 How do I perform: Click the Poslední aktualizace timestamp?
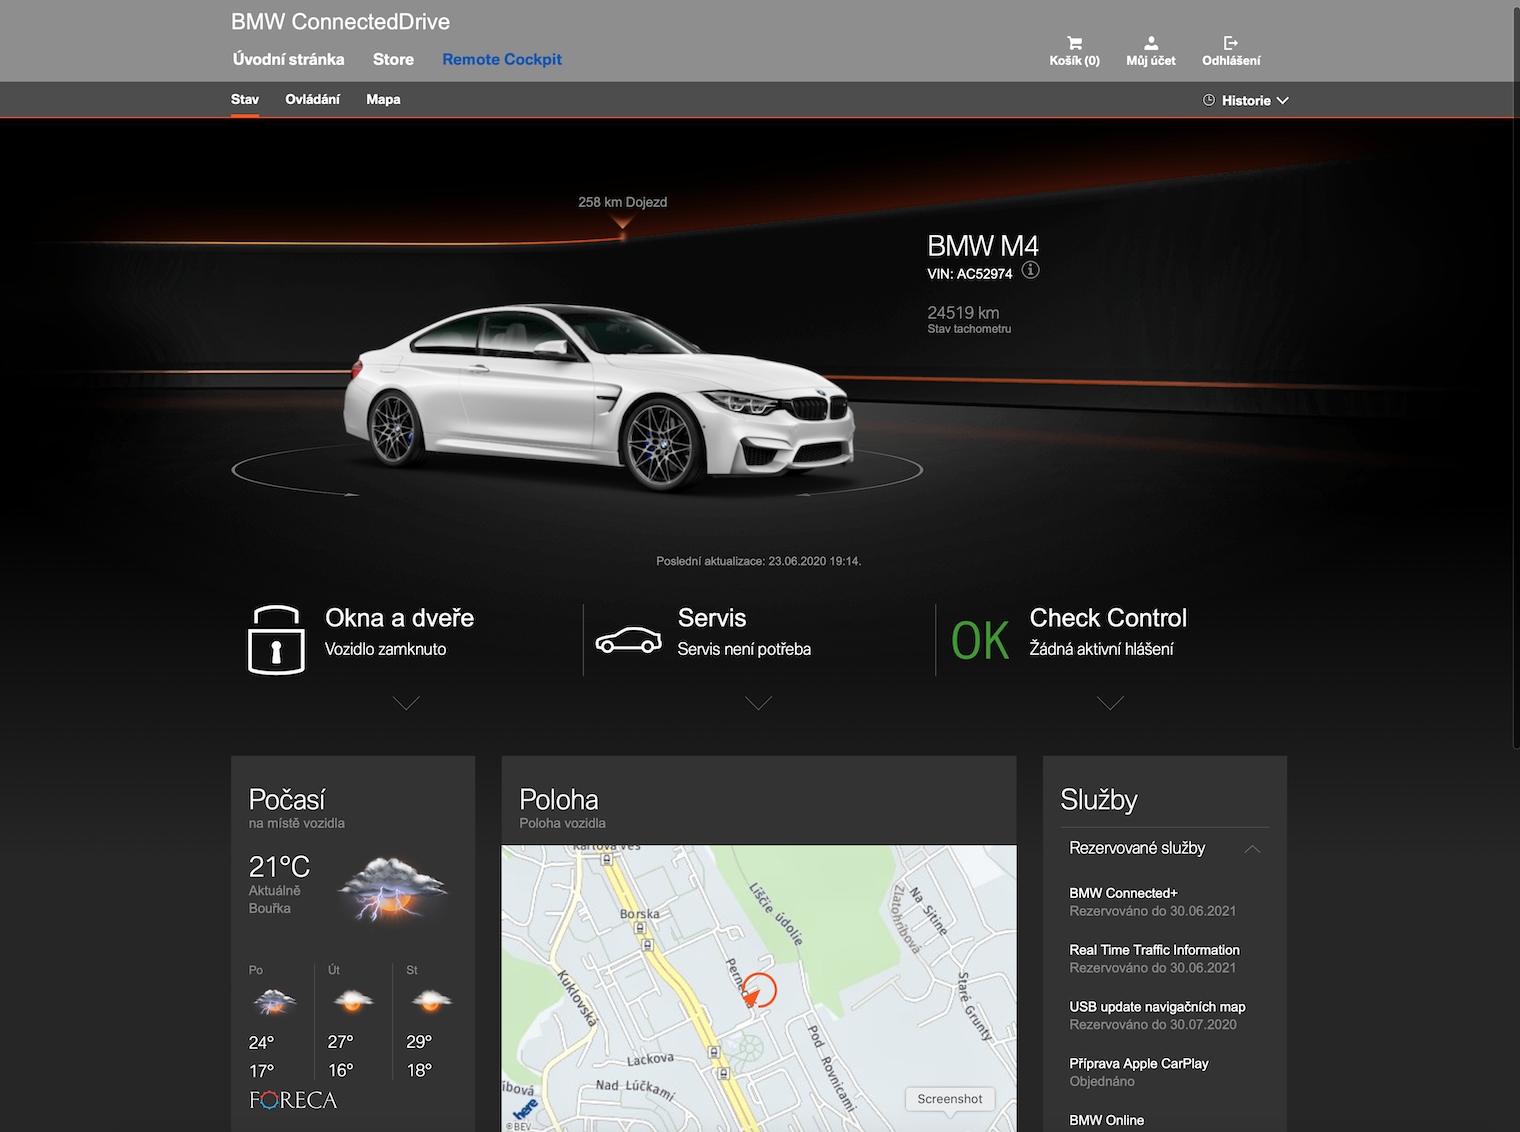pyautogui.click(x=758, y=561)
